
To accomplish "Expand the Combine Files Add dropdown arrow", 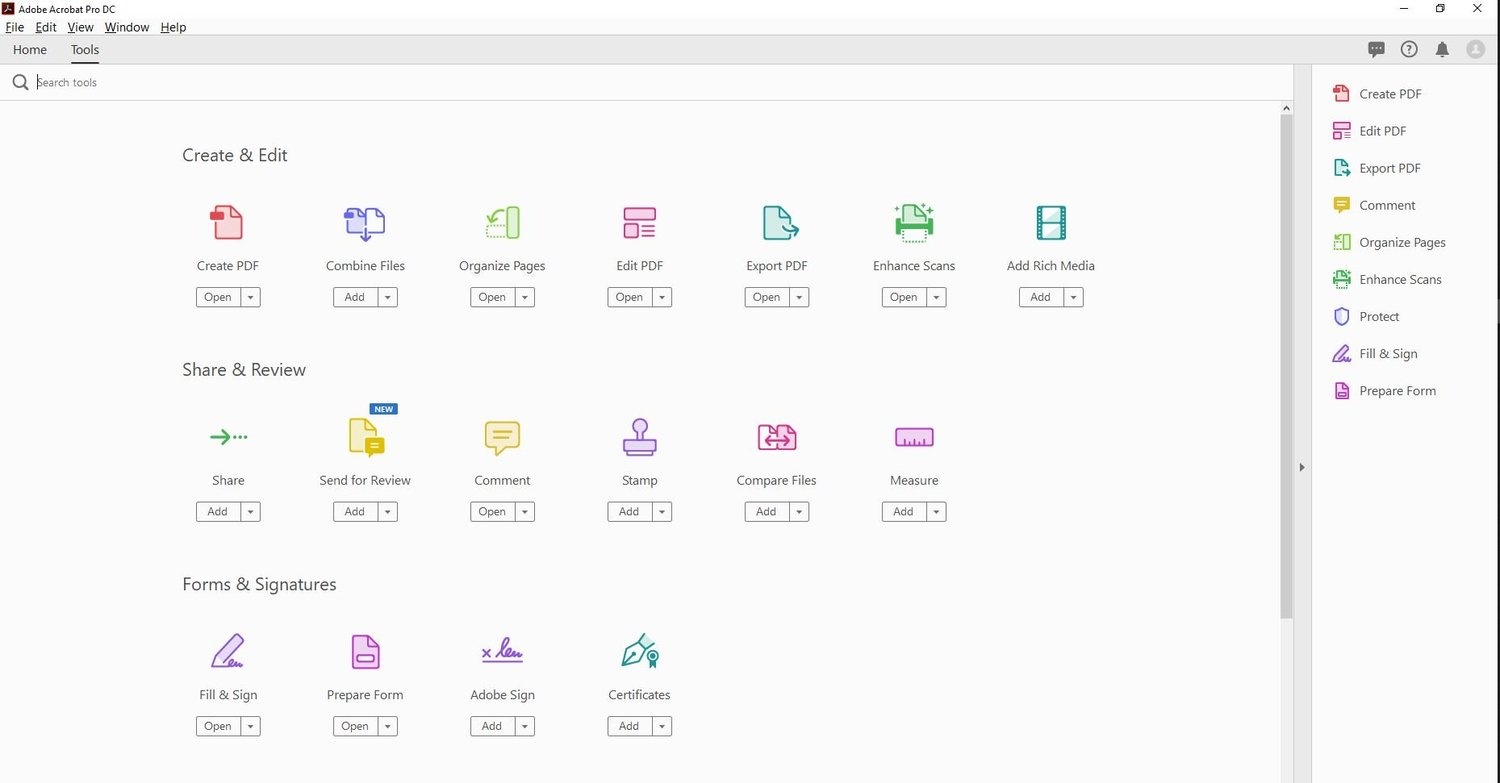I will 387,297.
